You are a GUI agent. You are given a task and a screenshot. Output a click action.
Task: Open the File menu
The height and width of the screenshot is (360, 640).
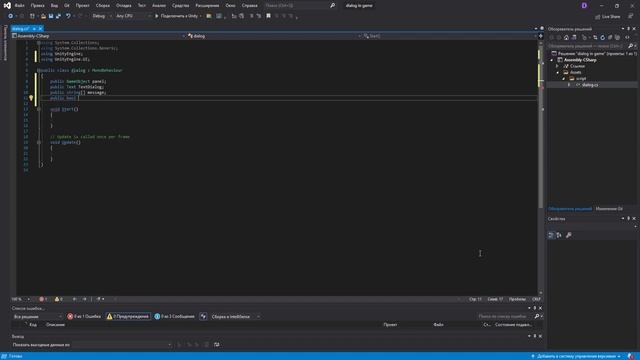tap(19, 6)
